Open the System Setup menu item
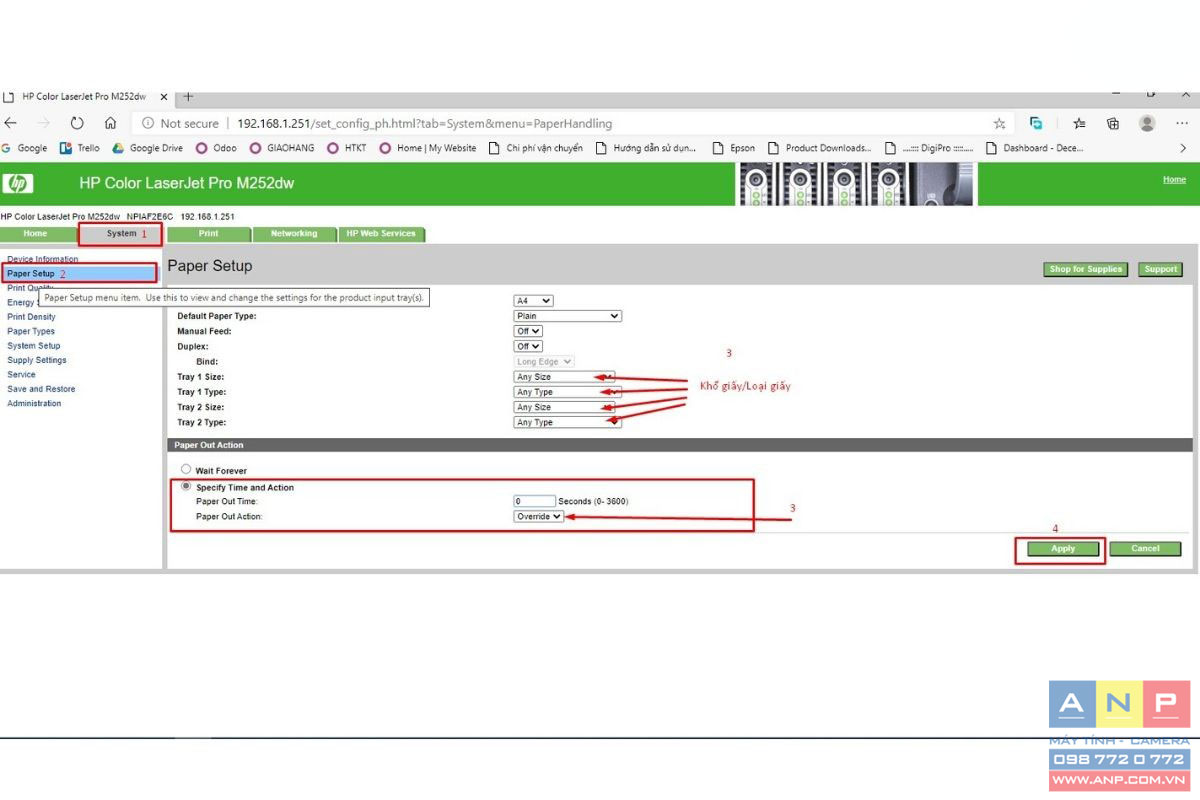The width and height of the screenshot is (1200, 800). tap(34, 346)
